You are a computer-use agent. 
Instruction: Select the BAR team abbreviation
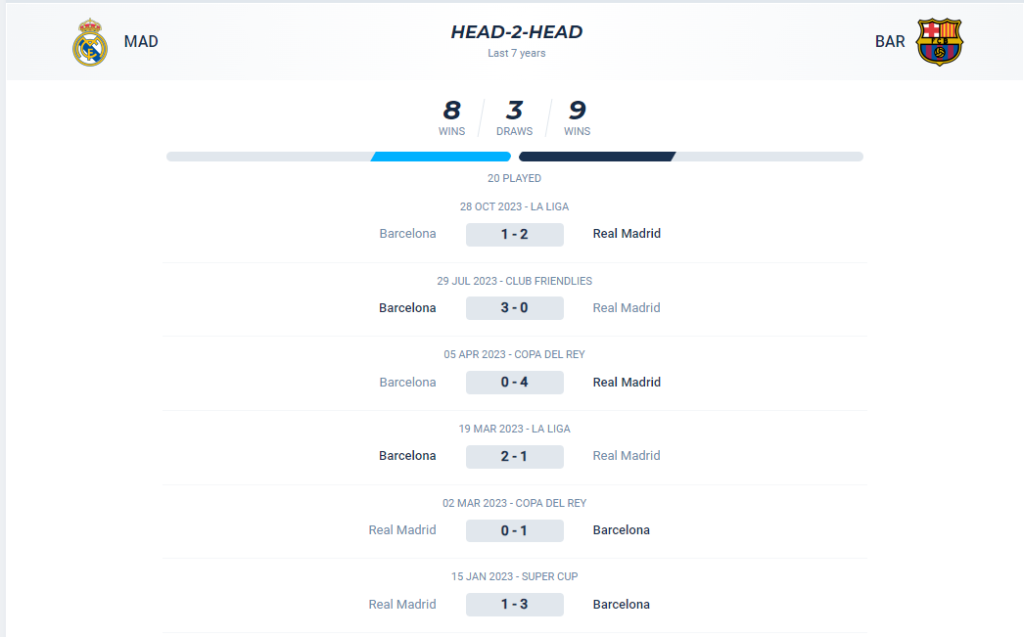889,42
